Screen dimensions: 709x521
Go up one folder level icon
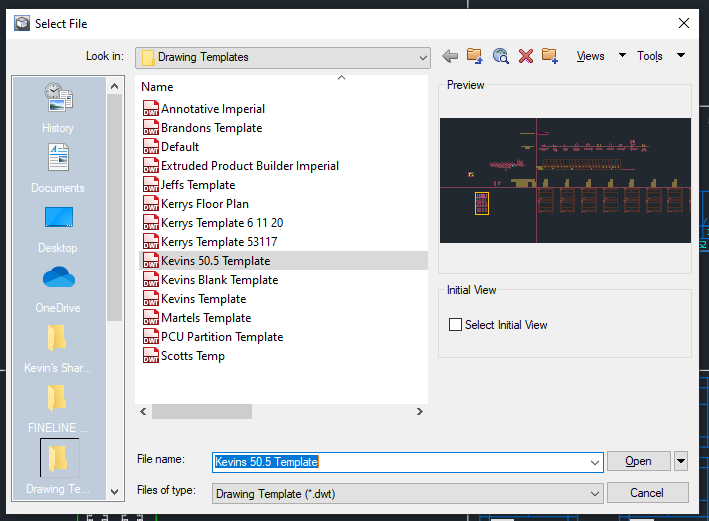point(474,56)
